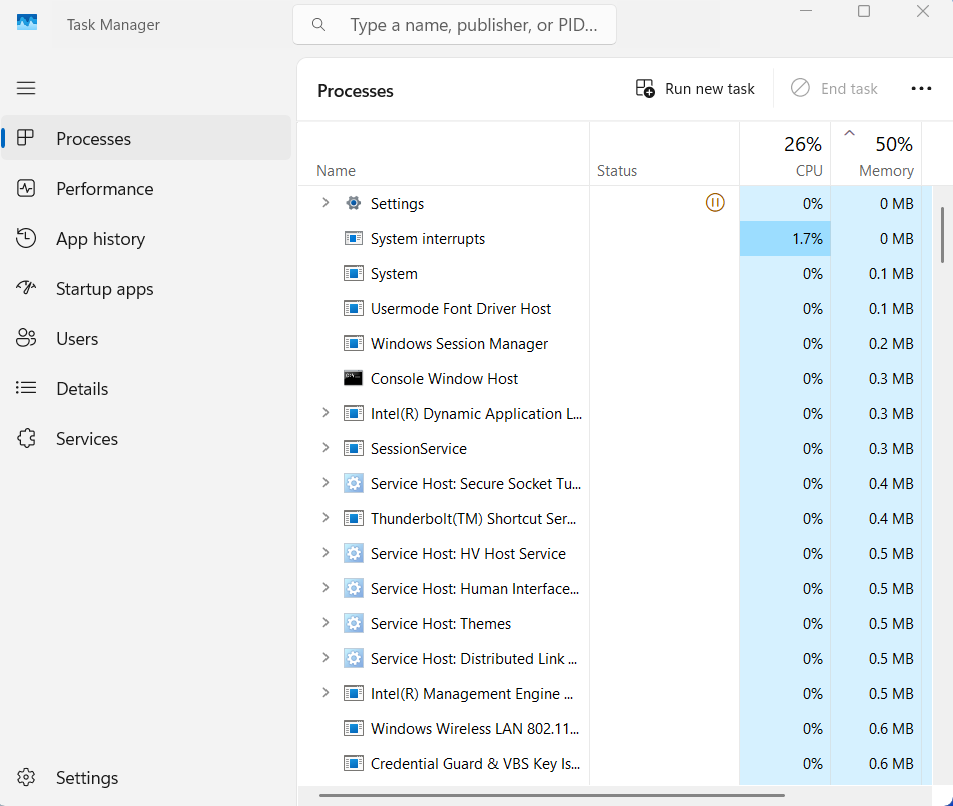Expand the SessionService process row

(x=325, y=448)
